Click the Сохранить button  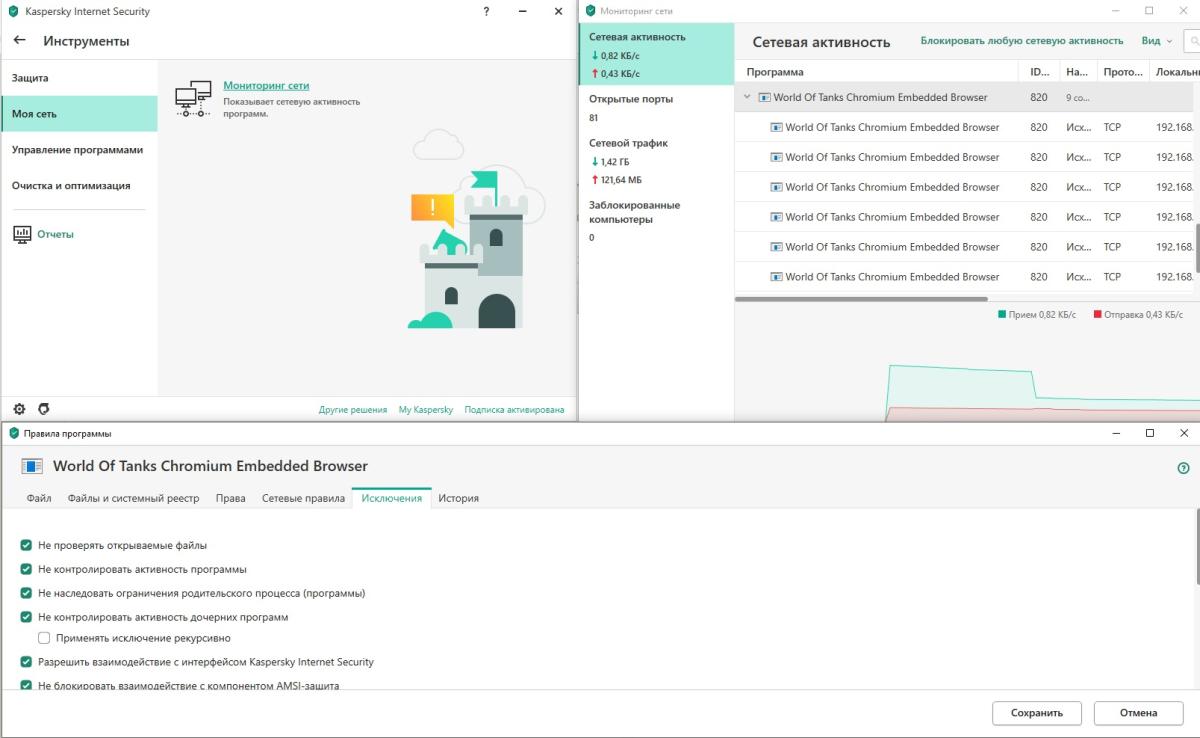click(1036, 713)
